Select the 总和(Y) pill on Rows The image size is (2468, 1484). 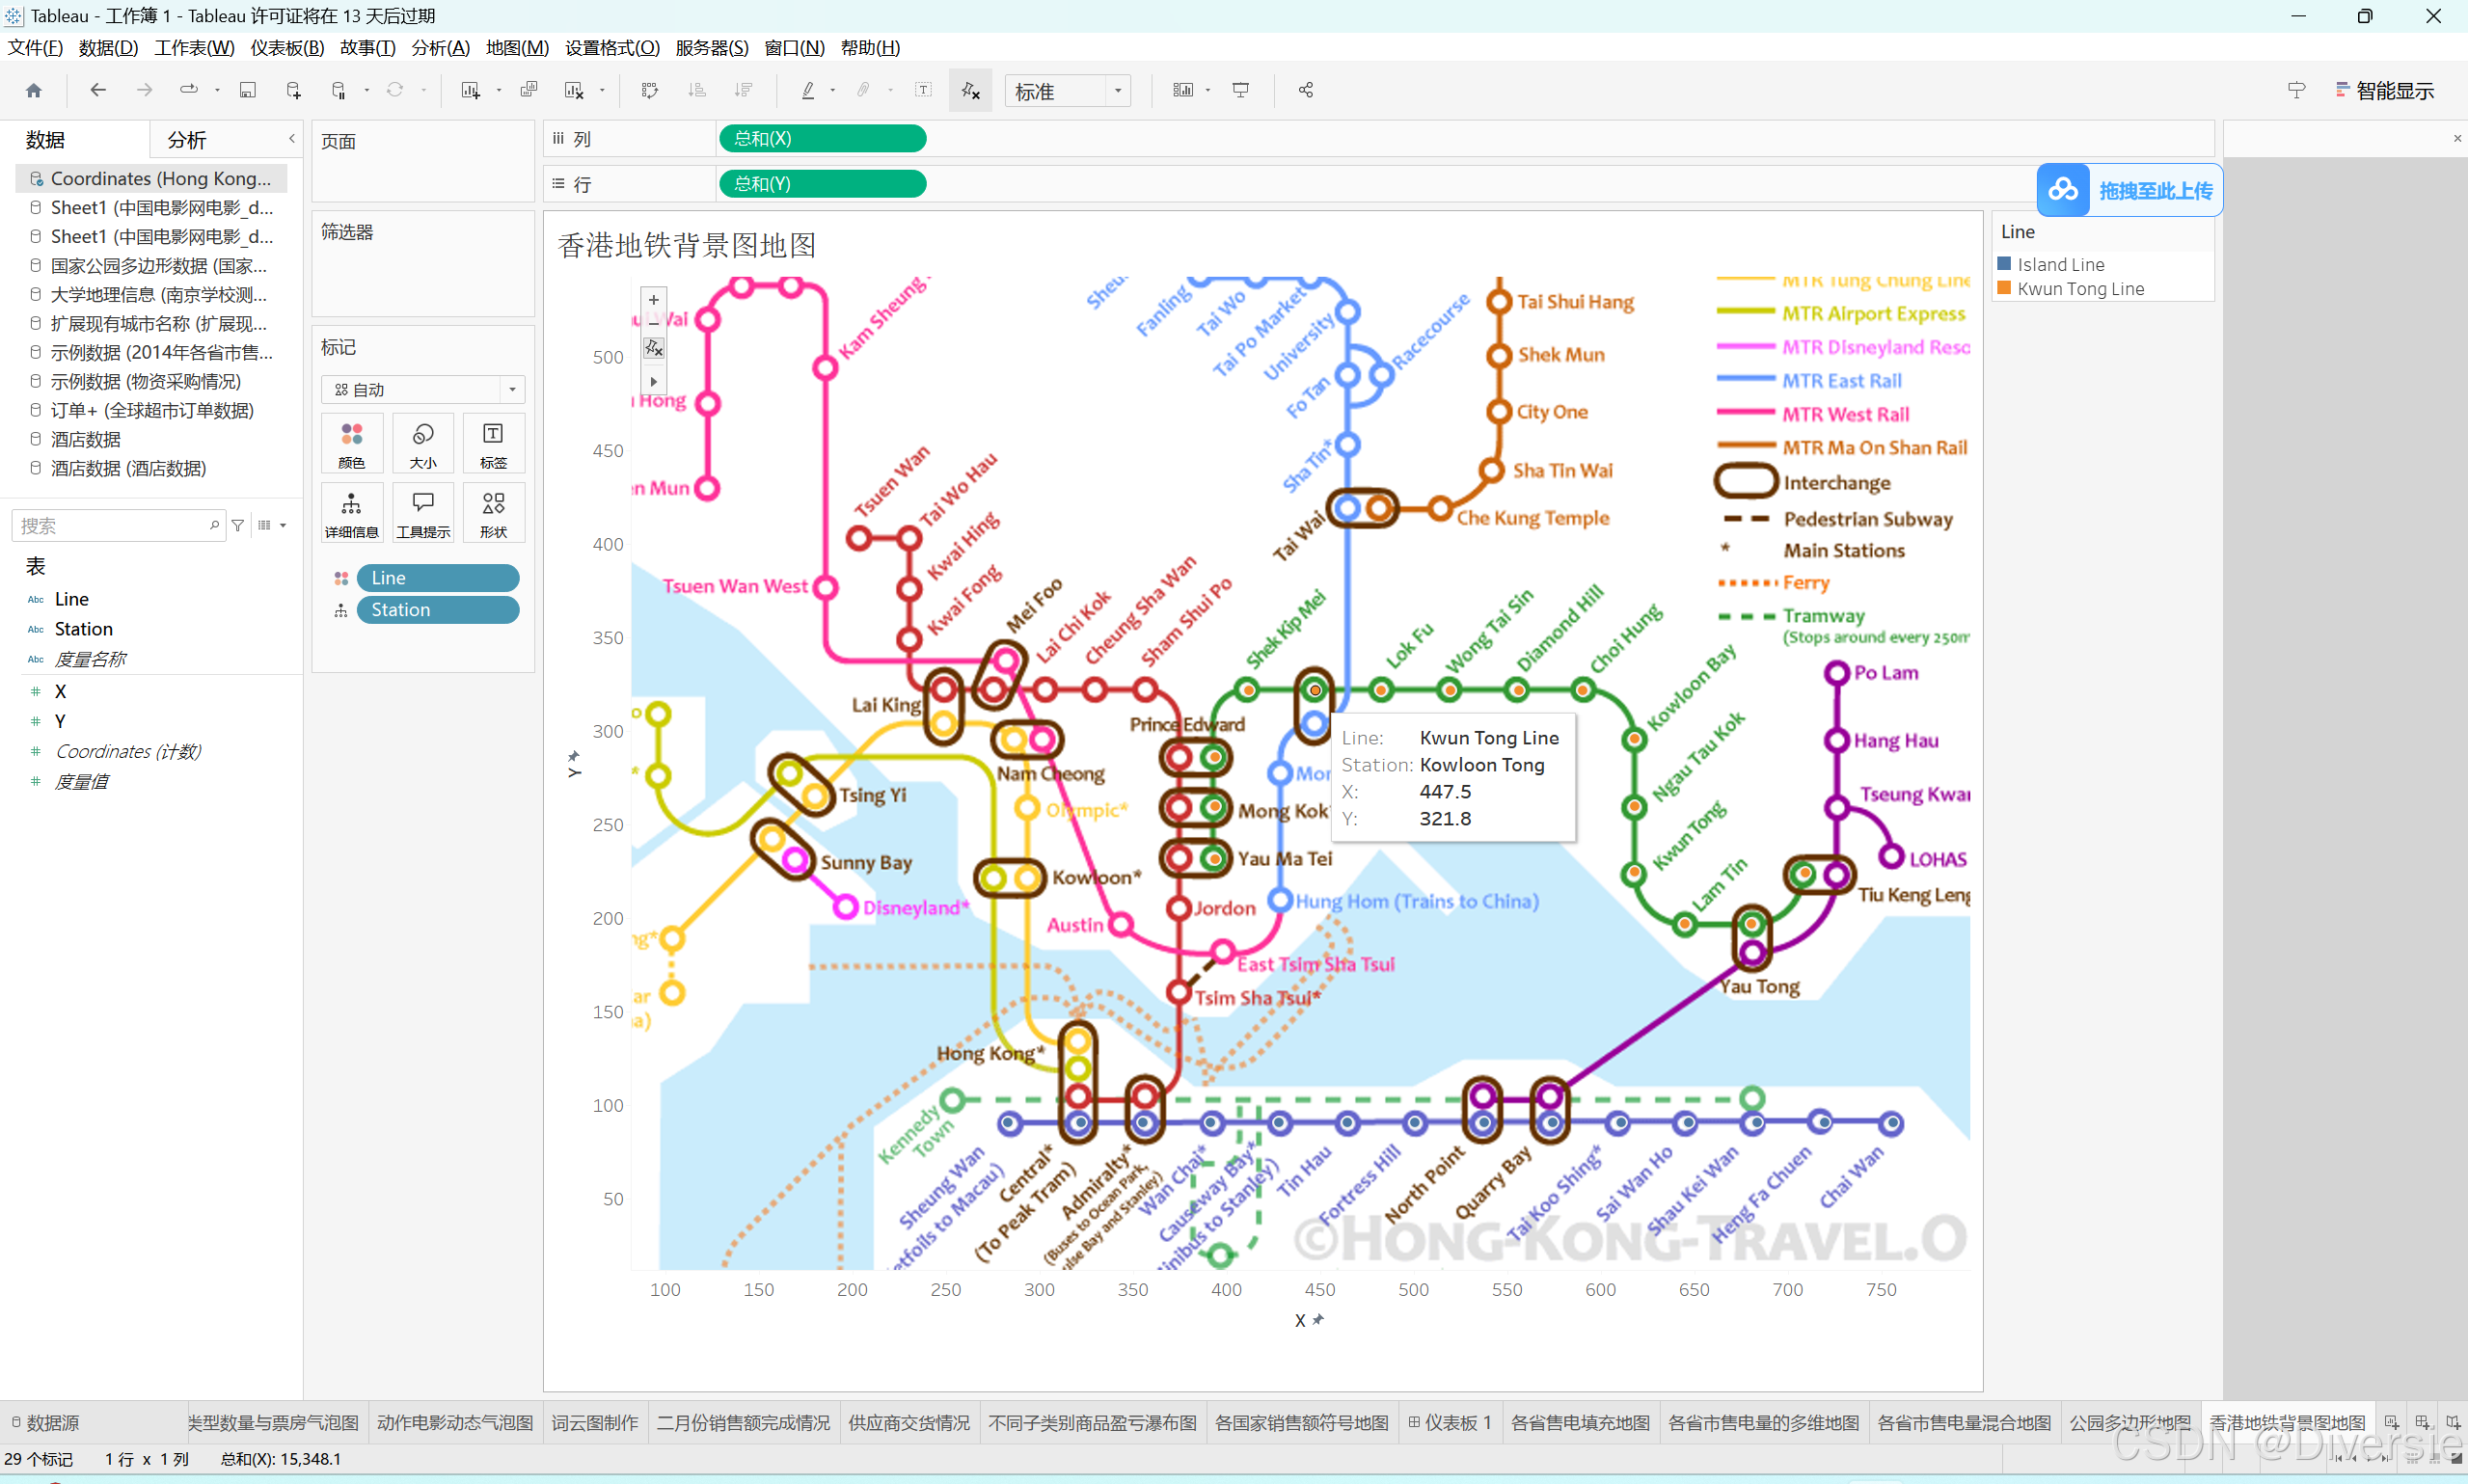click(822, 183)
